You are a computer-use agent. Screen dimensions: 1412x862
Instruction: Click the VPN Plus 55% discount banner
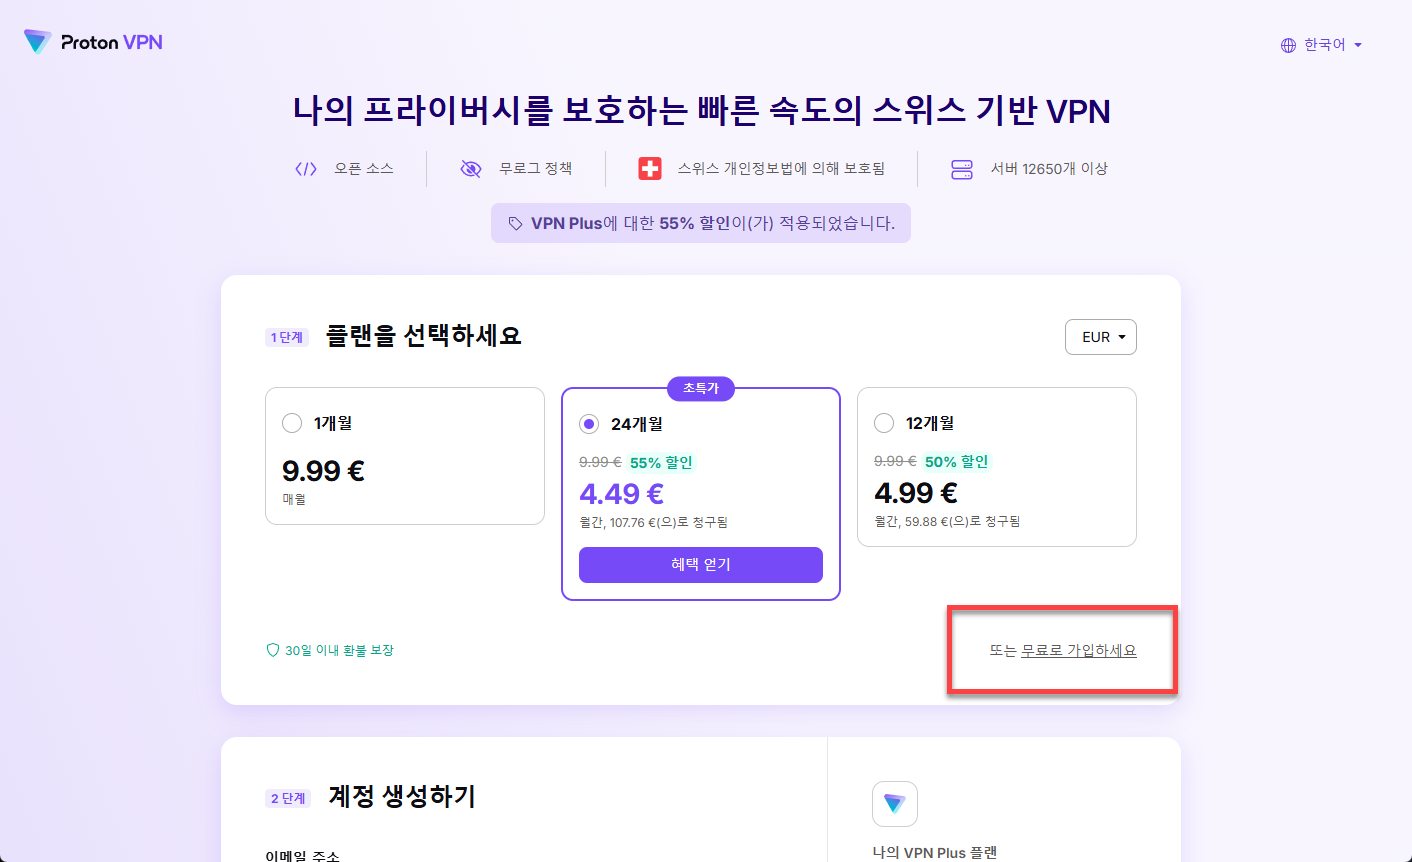click(701, 224)
